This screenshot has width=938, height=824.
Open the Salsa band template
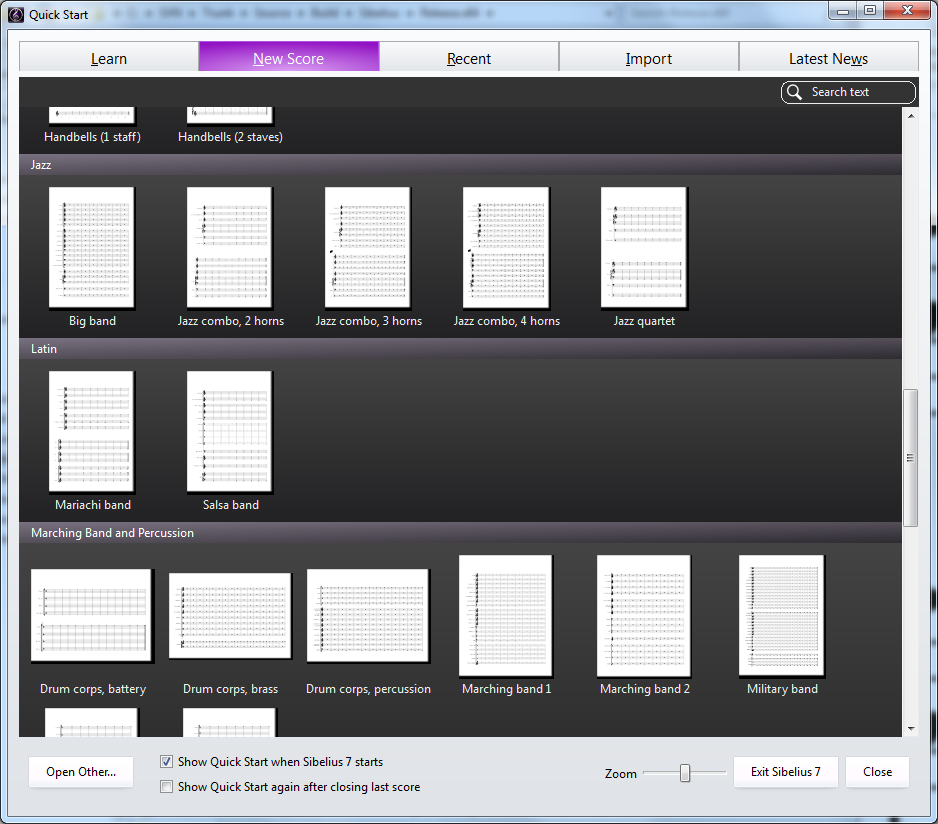click(230, 432)
